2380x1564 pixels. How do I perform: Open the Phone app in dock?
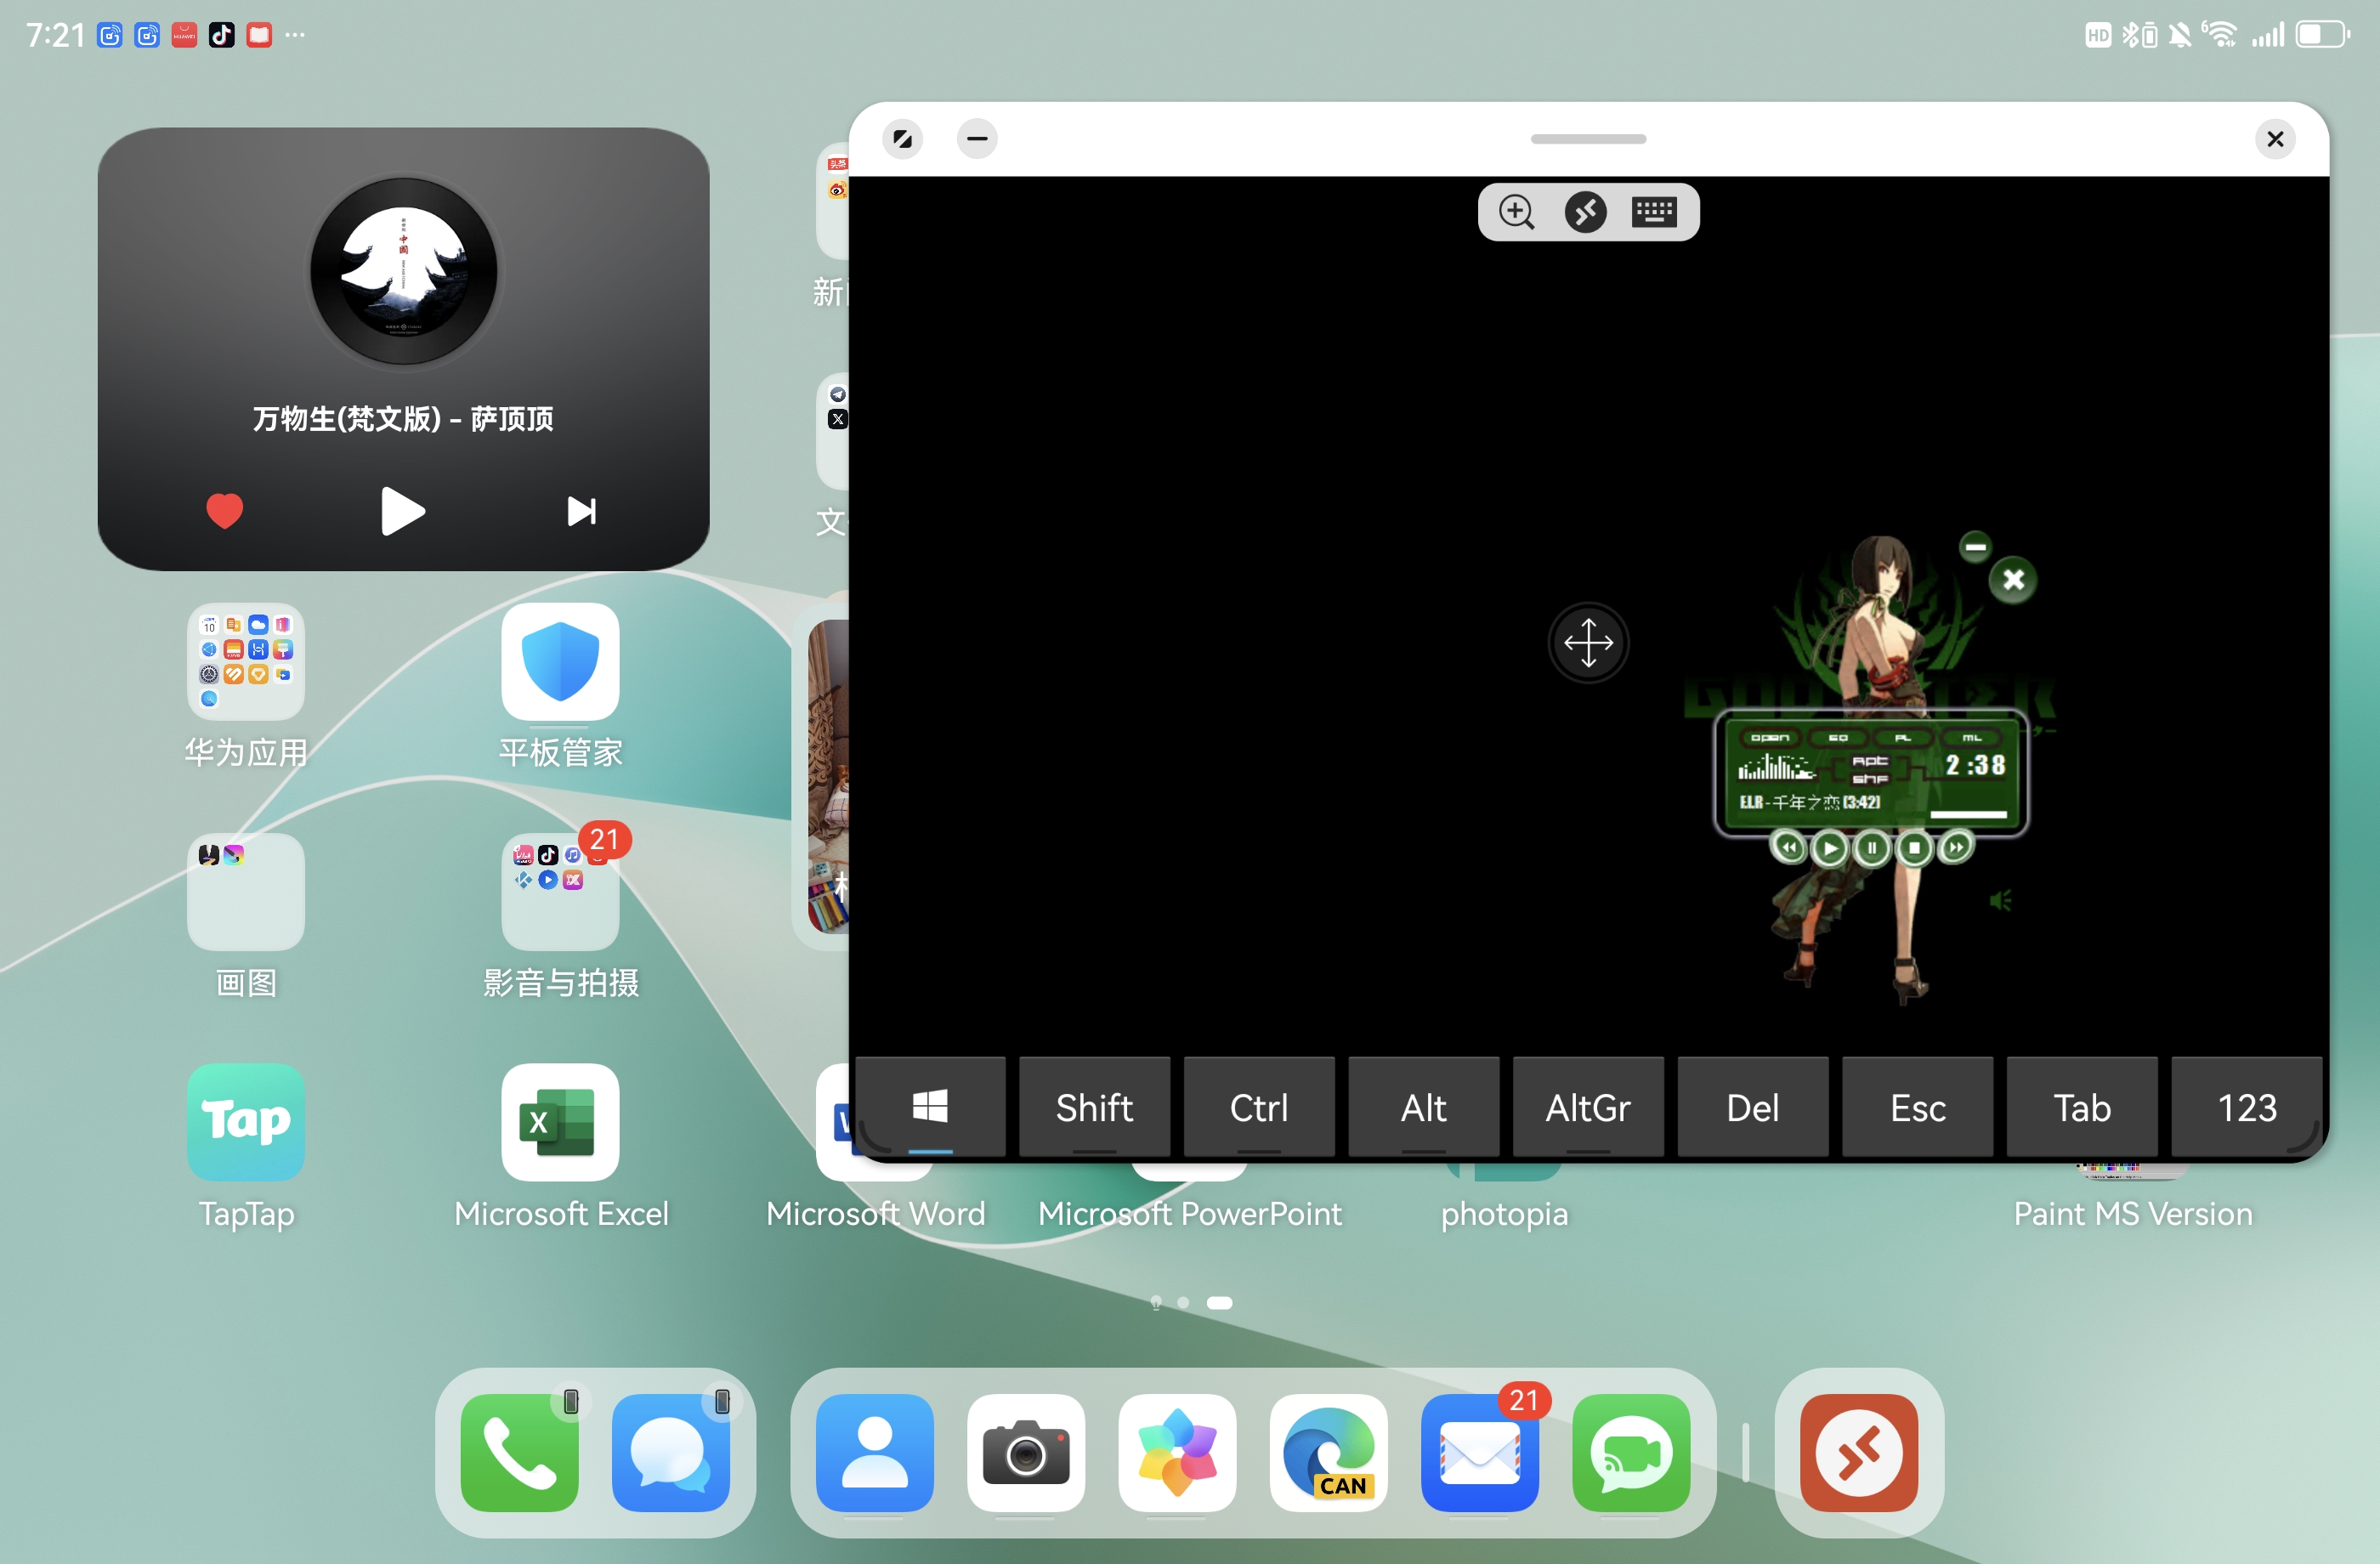click(x=520, y=1452)
